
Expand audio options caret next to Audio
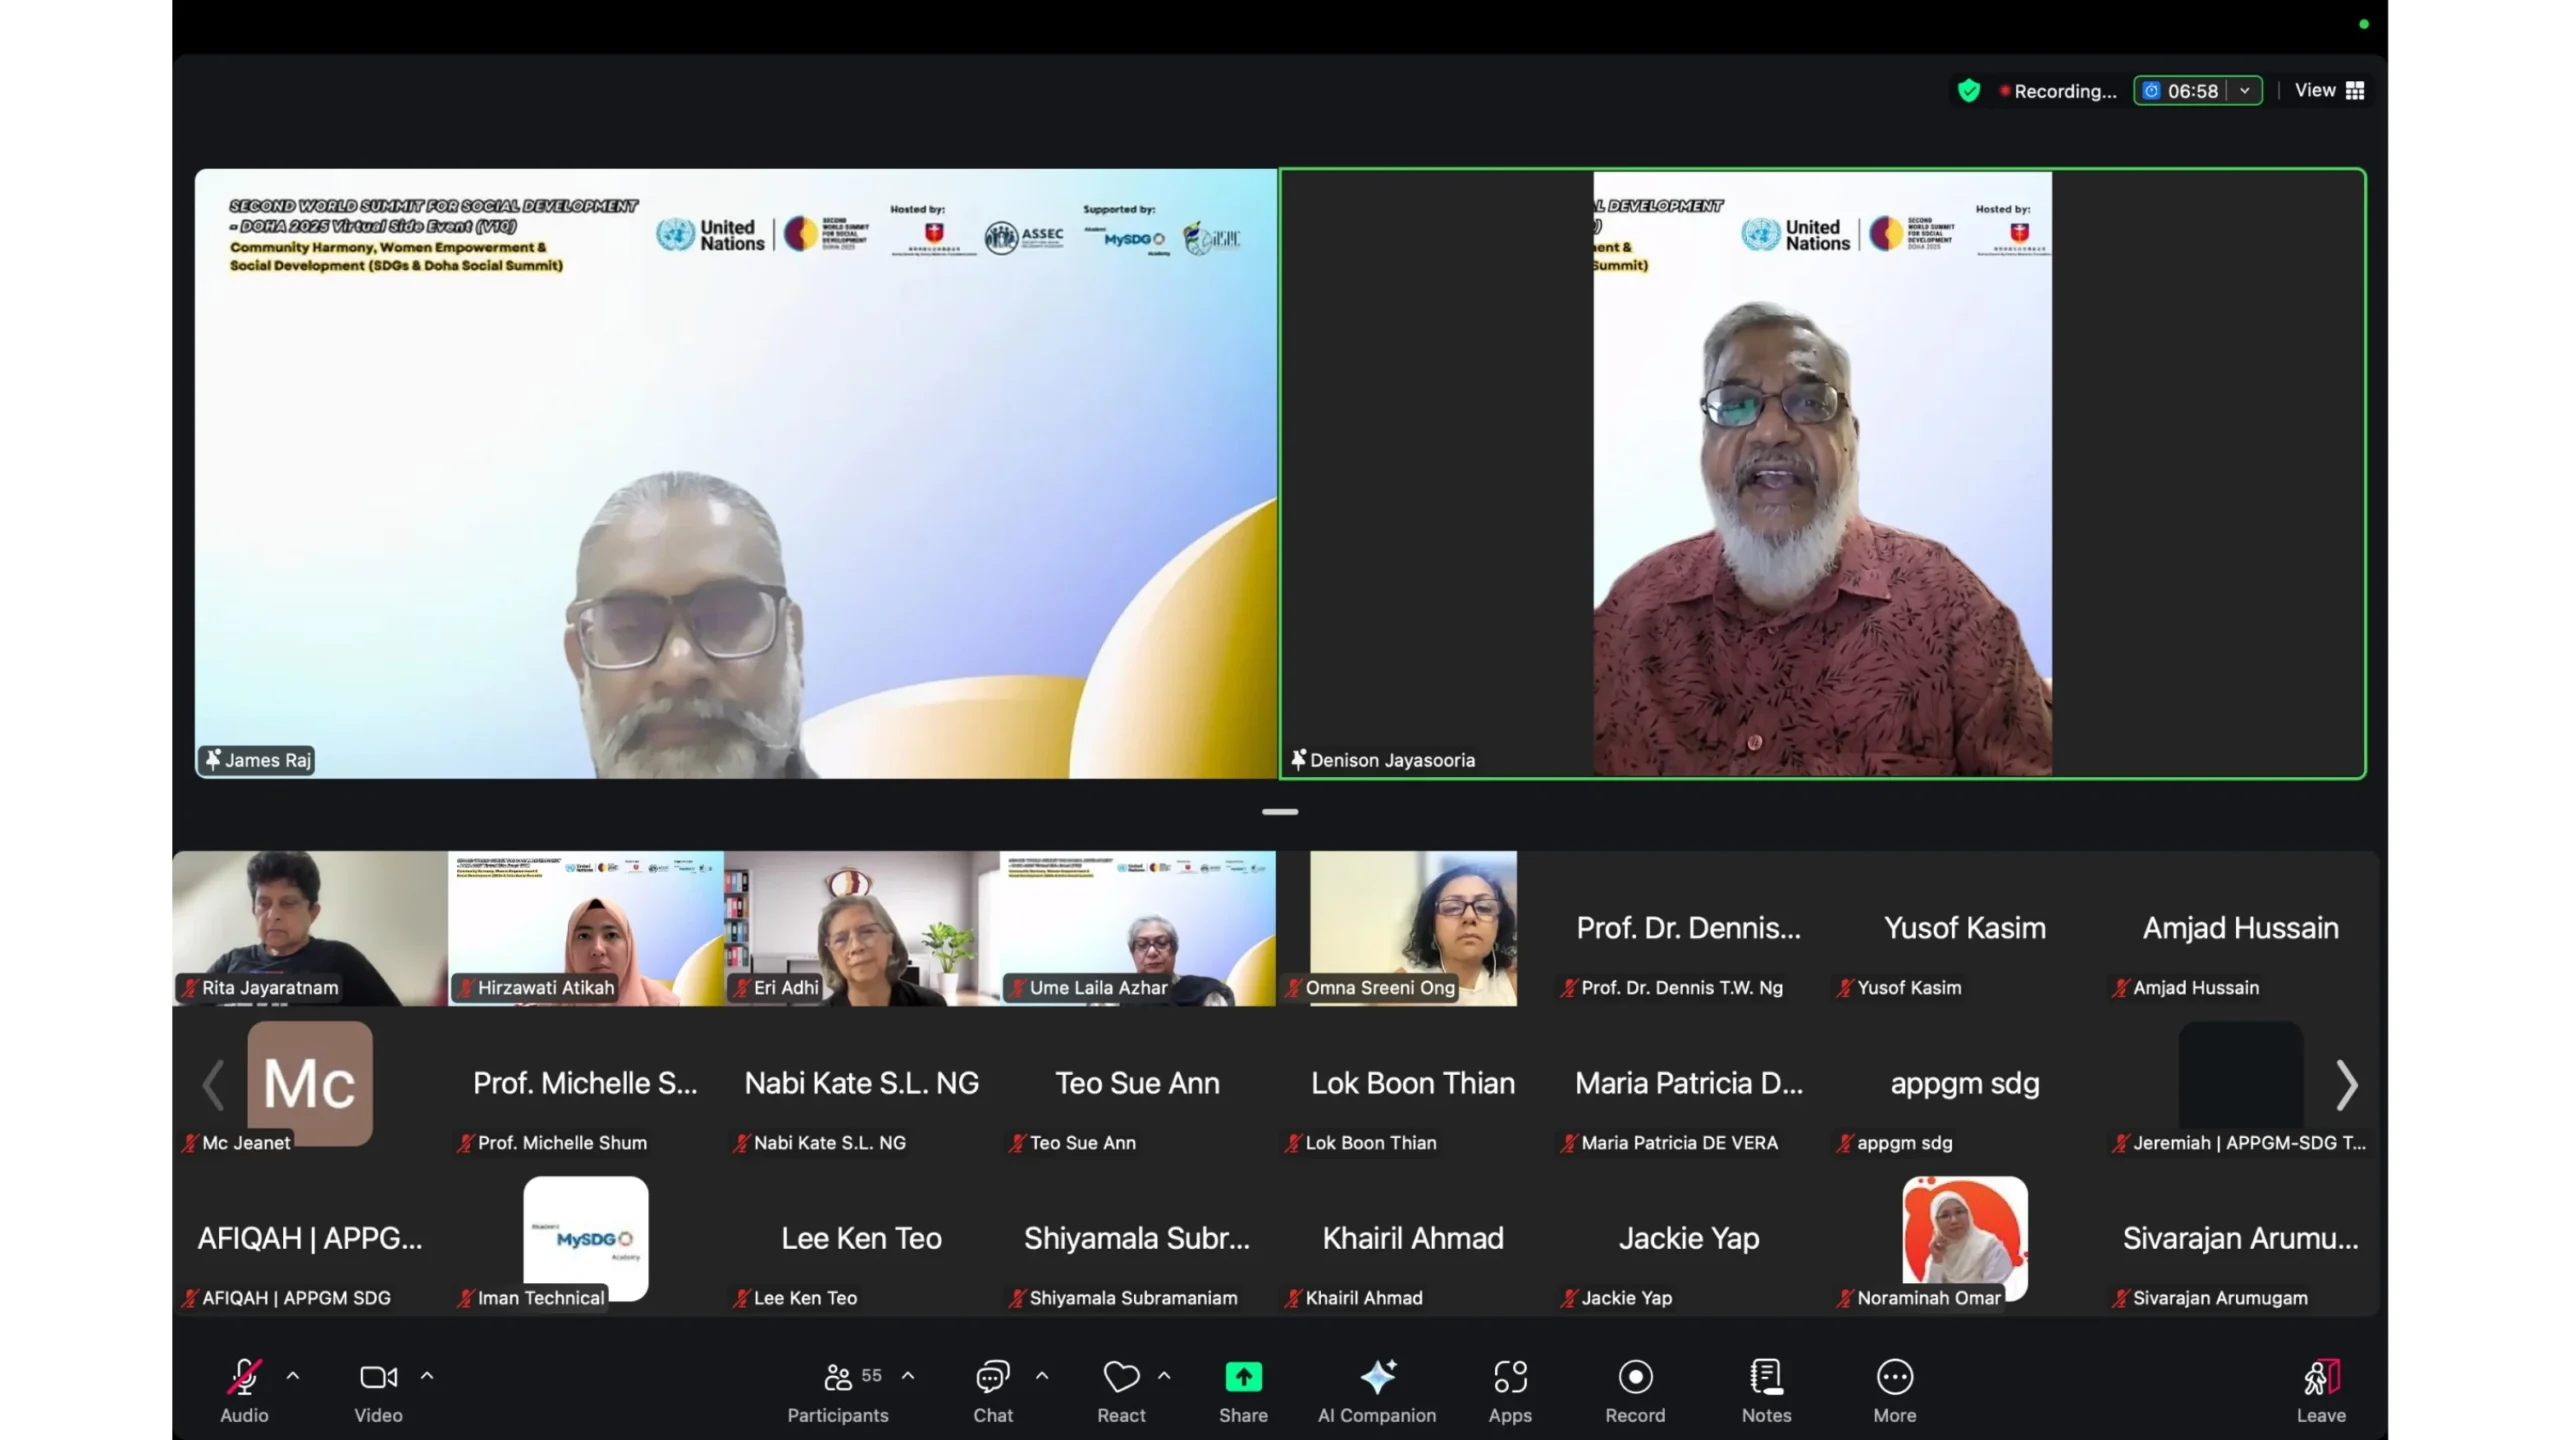(x=293, y=1376)
